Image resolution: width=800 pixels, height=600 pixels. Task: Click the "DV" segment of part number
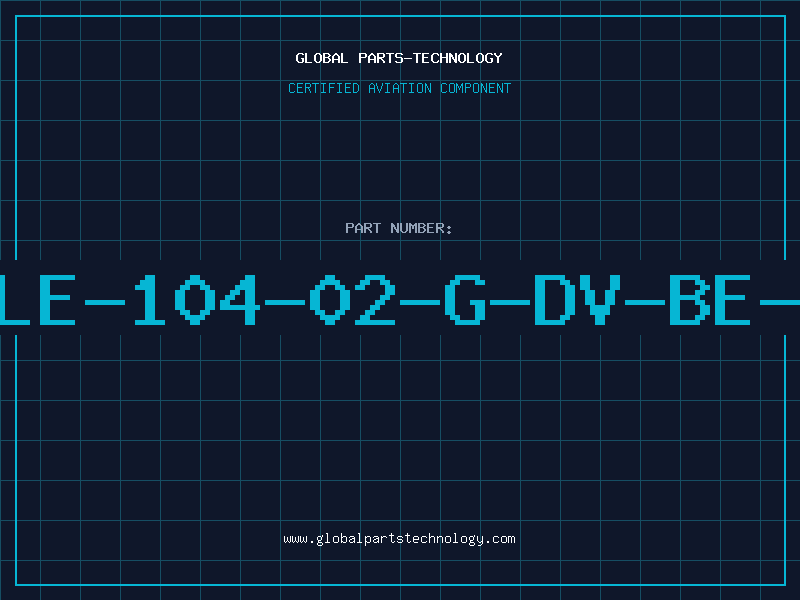click(577, 299)
